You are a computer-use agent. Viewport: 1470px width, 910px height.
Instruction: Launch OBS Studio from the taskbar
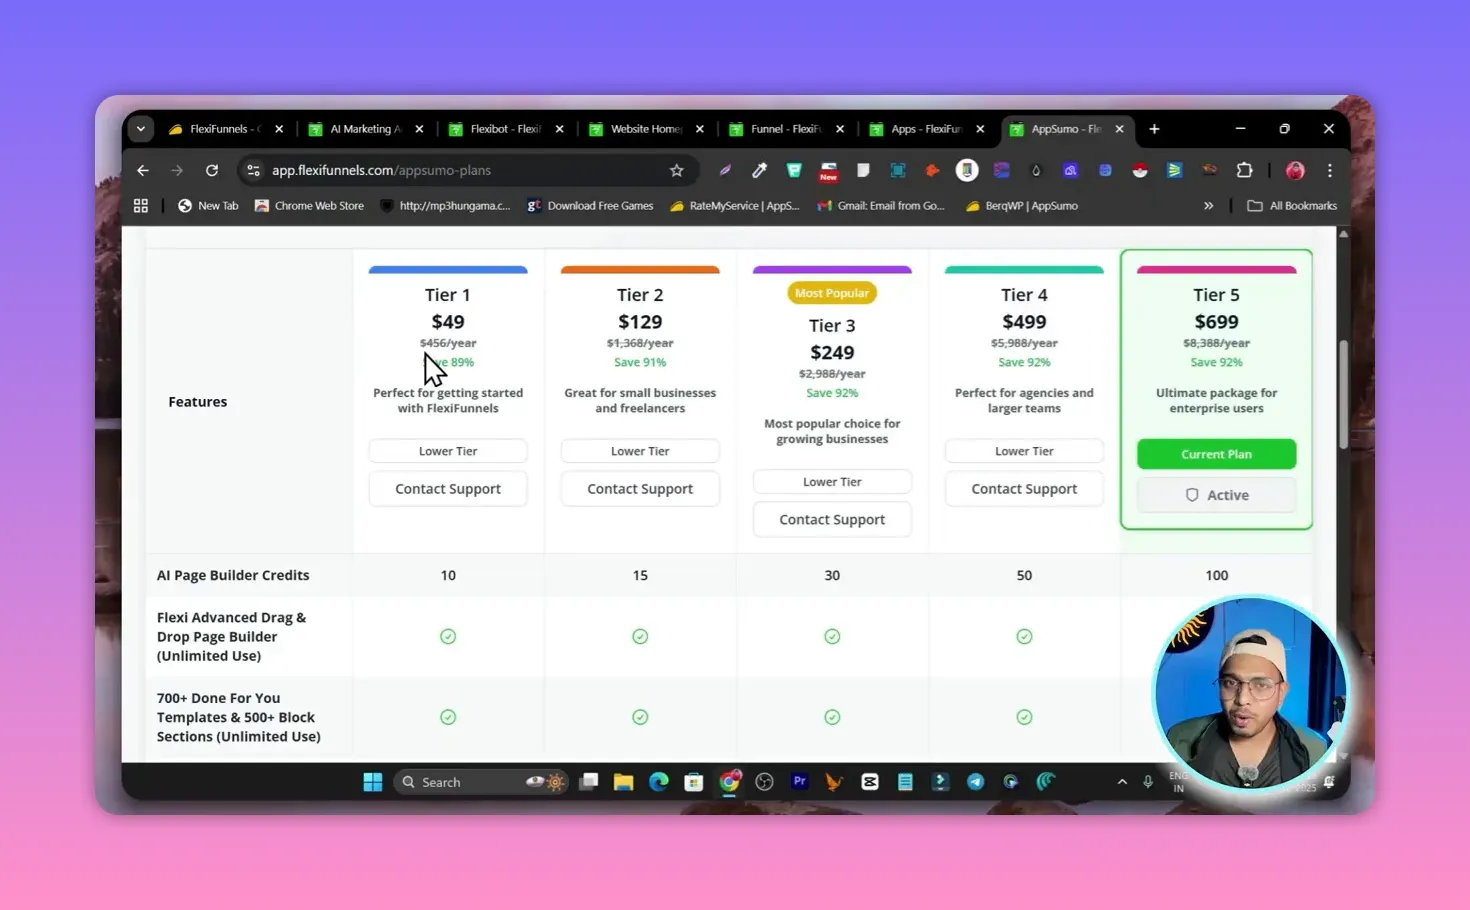(x=764, y=781)
